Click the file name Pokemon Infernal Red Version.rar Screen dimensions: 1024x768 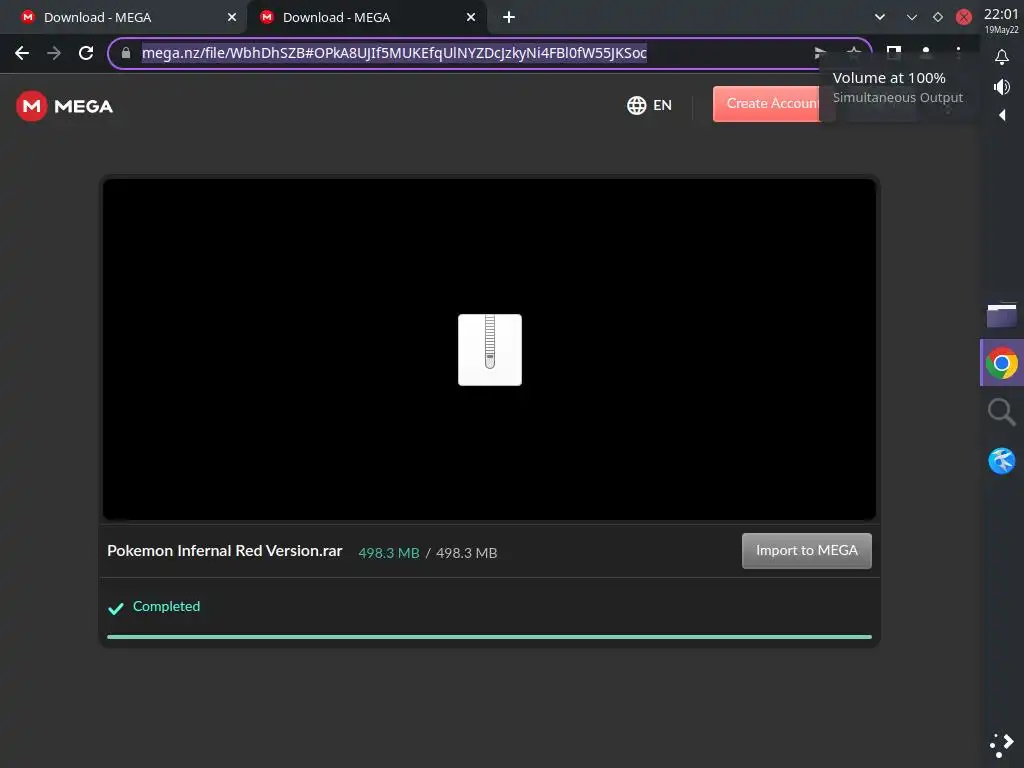pos(225,551)
